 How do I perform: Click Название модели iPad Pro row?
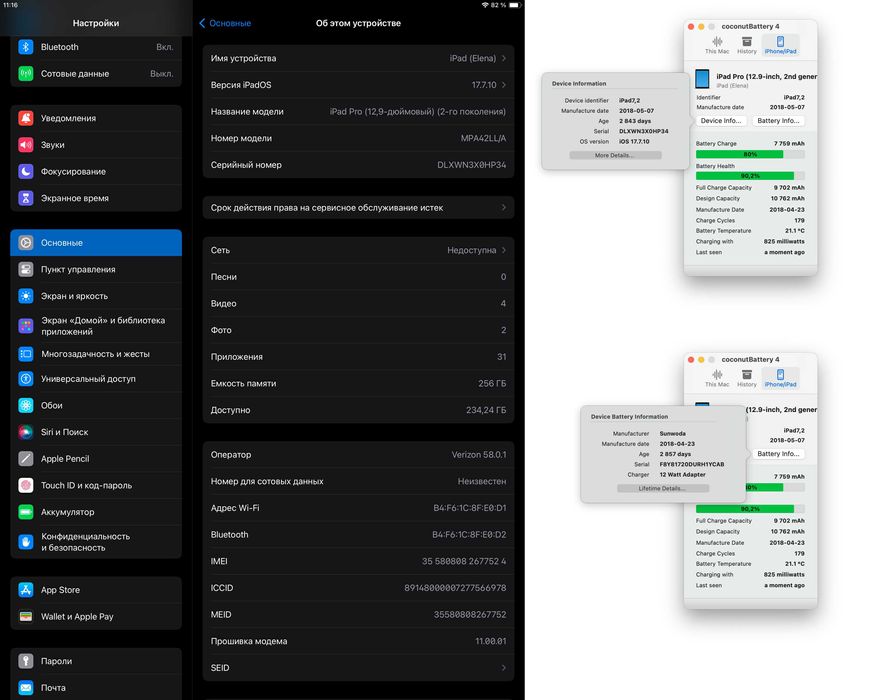pyautogui.click(x=358, y=111)
